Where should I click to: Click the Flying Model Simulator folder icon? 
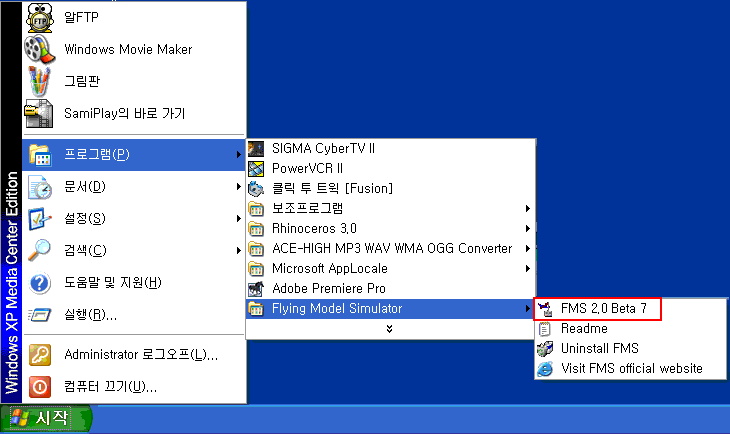pos(256,309)
